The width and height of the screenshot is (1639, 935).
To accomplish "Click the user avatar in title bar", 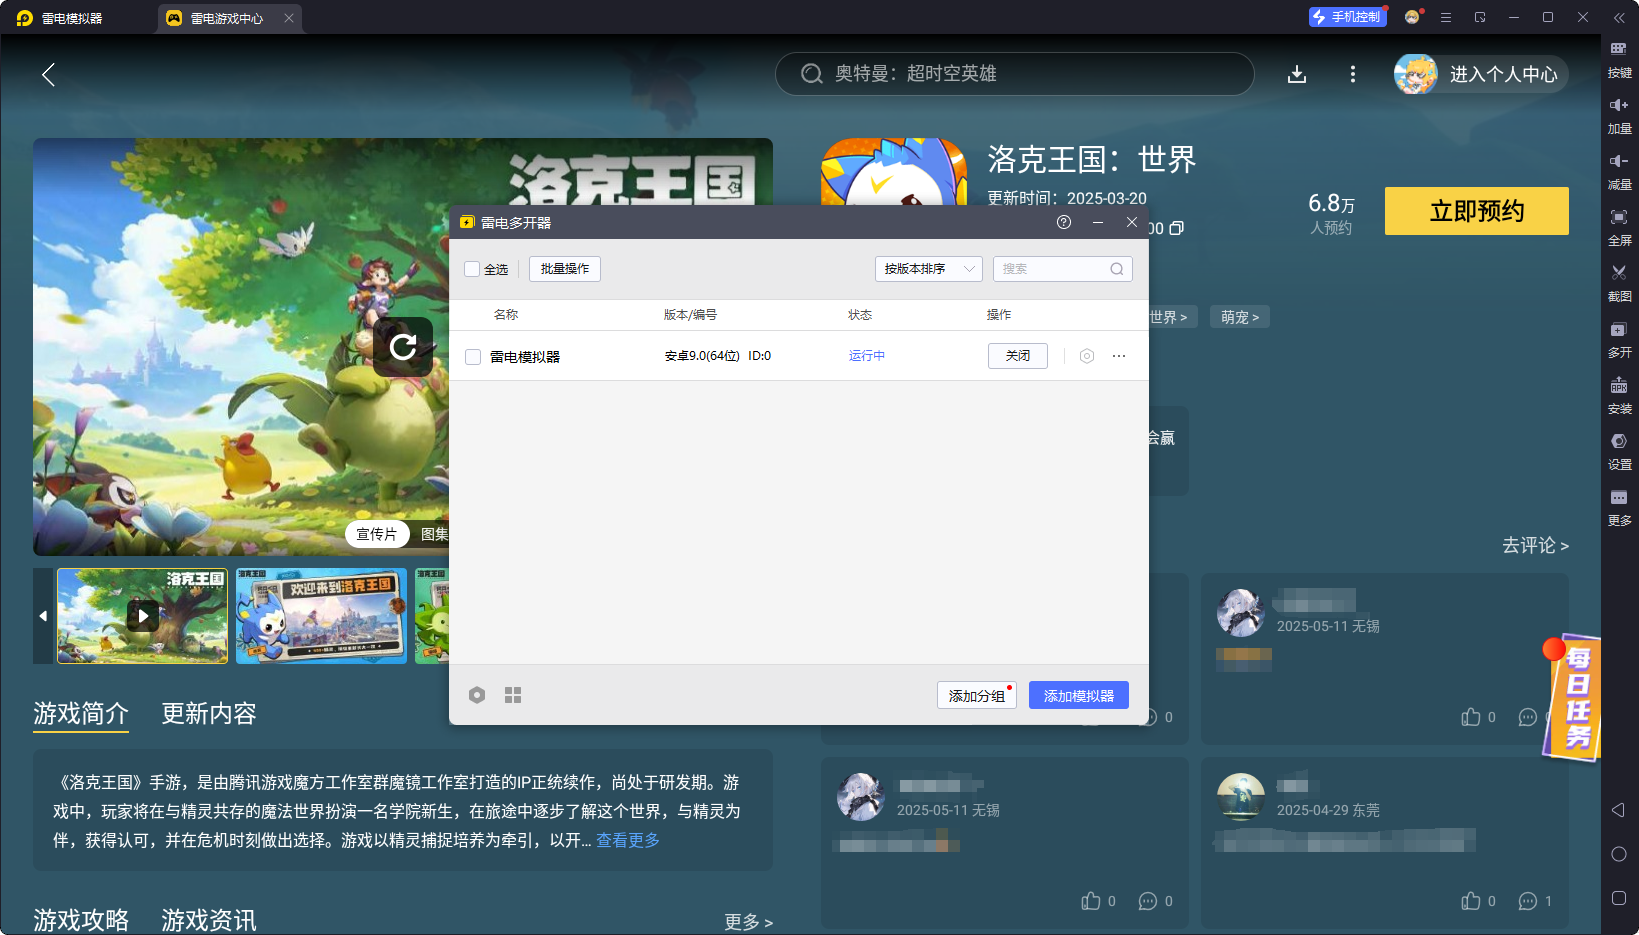I will pos(1412,17).
